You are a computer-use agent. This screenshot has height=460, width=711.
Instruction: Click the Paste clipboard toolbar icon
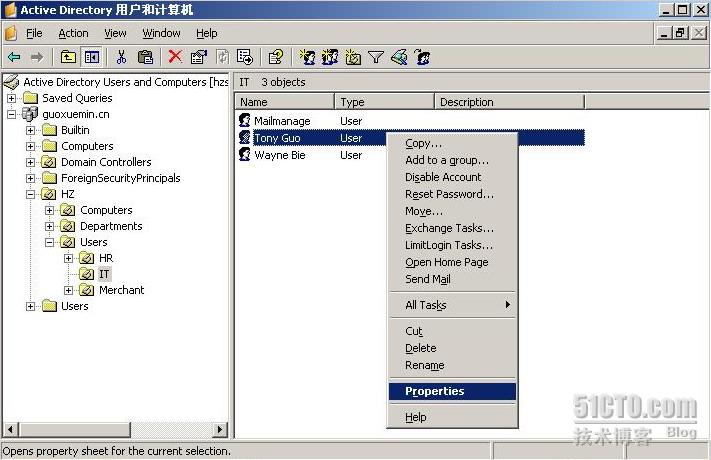tap(145, 57)
